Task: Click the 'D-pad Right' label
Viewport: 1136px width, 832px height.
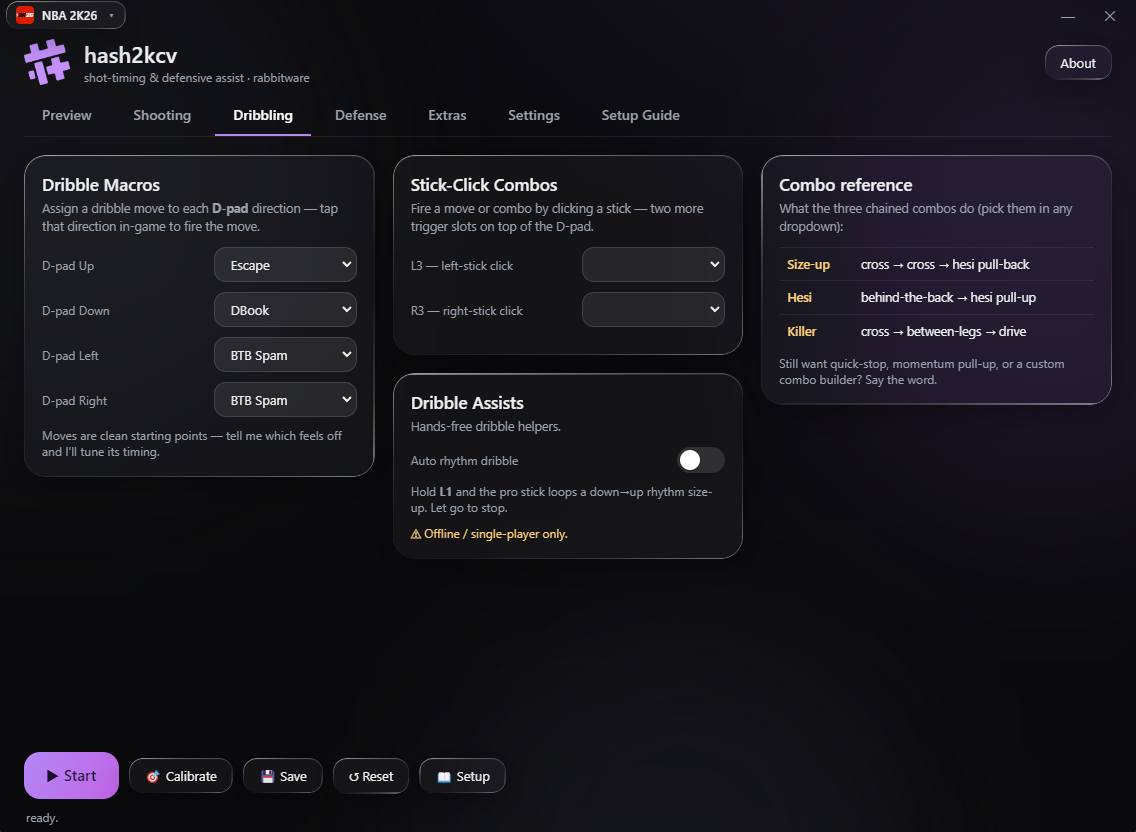Action: pos(75,401)
